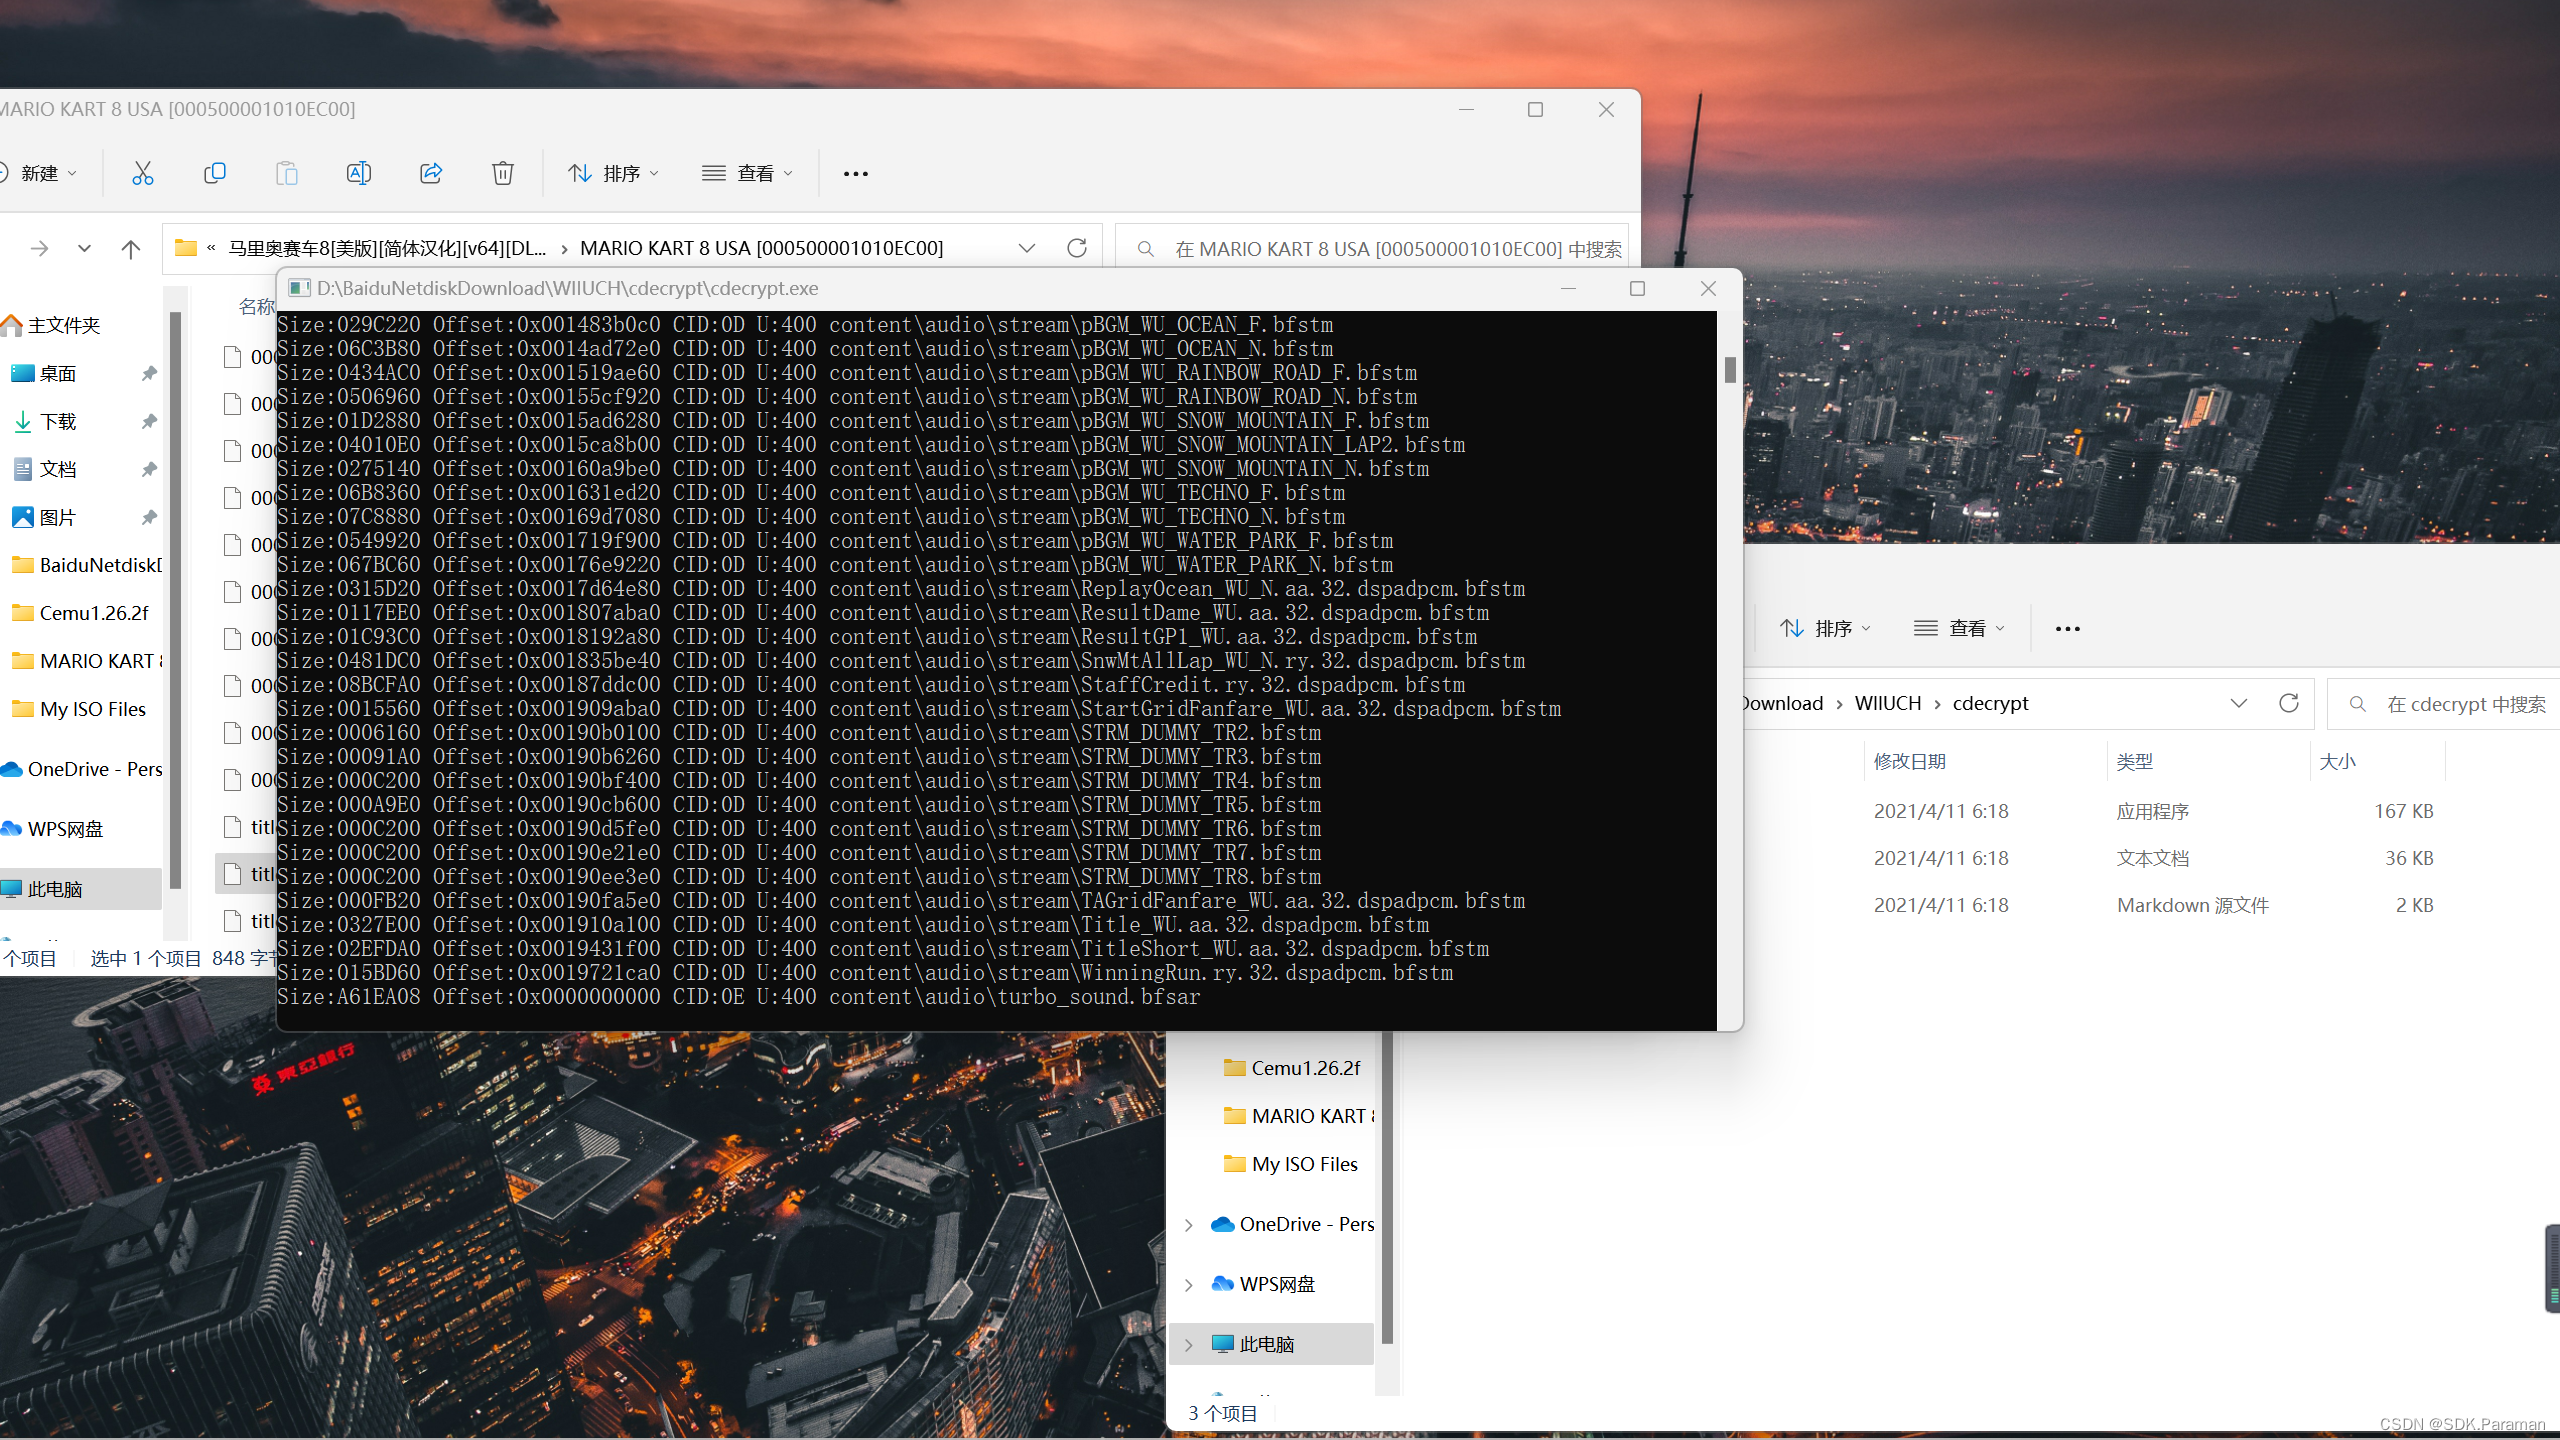
Task: Click the Rename icon in MARIO KART window toolbar
Action: point(359,173)
